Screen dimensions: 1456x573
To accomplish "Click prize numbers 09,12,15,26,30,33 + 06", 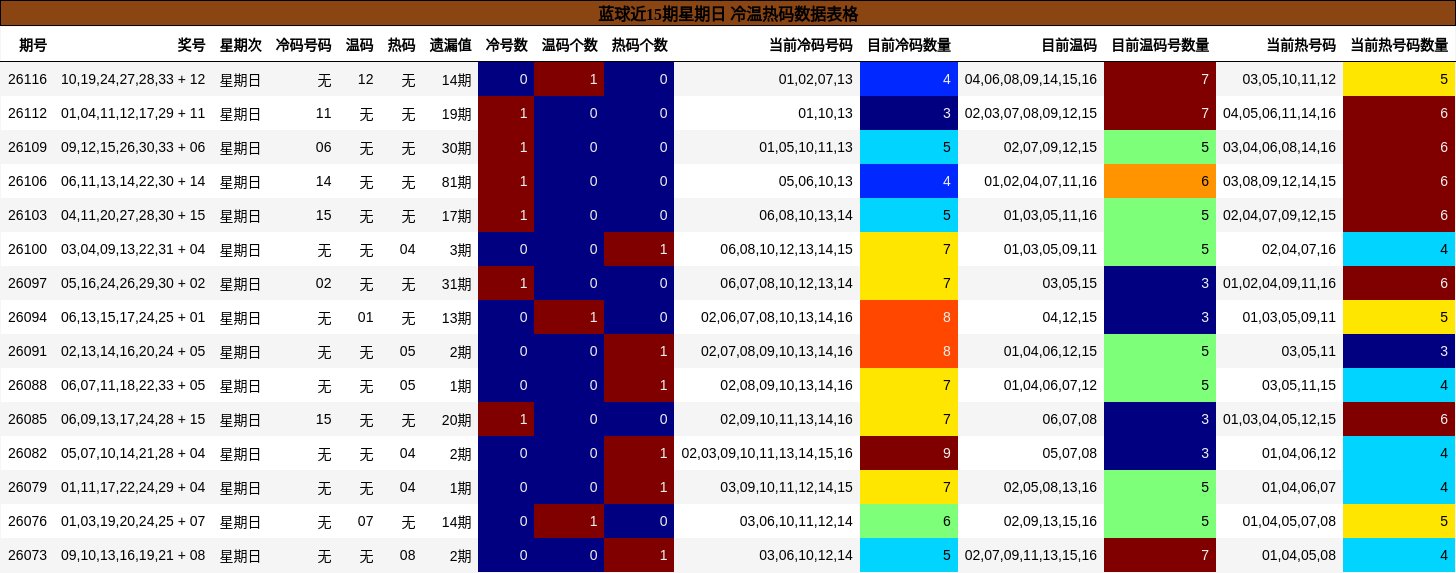I will (133, 147).
